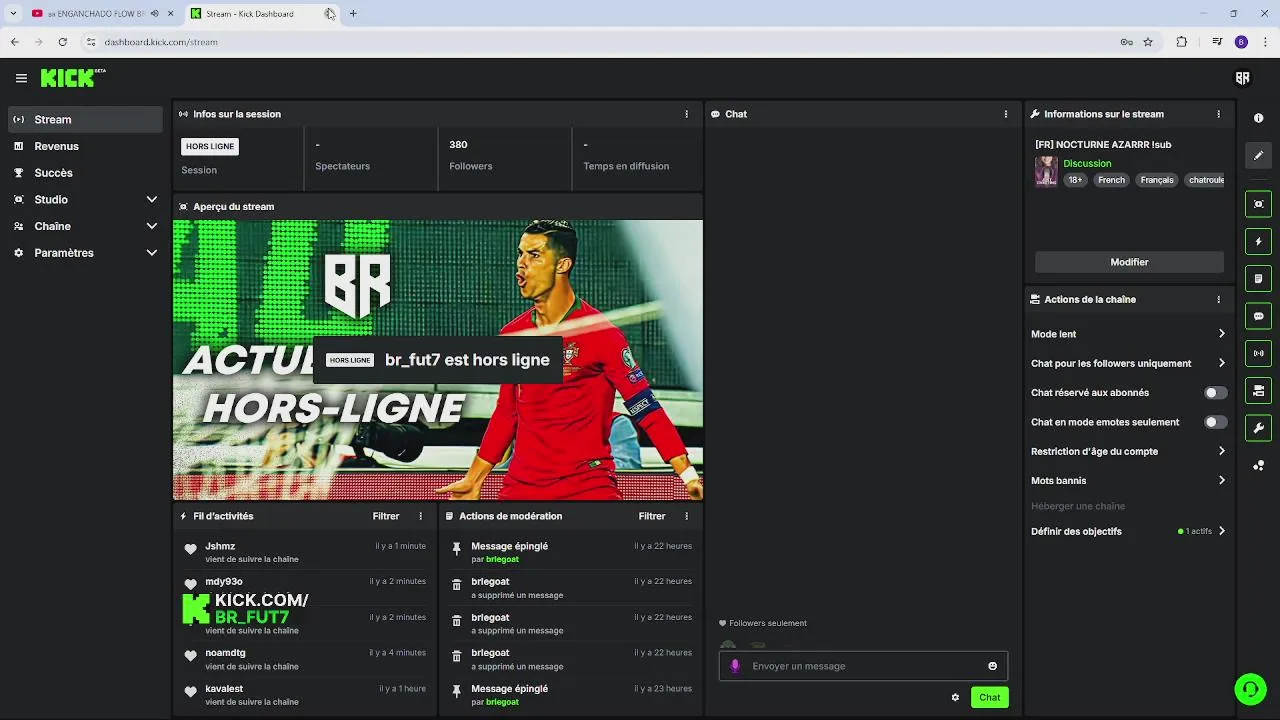Toggle the document widget icon in right sidebar
The height and width of the screenshot is (720, 1280).
[1258, 278]
